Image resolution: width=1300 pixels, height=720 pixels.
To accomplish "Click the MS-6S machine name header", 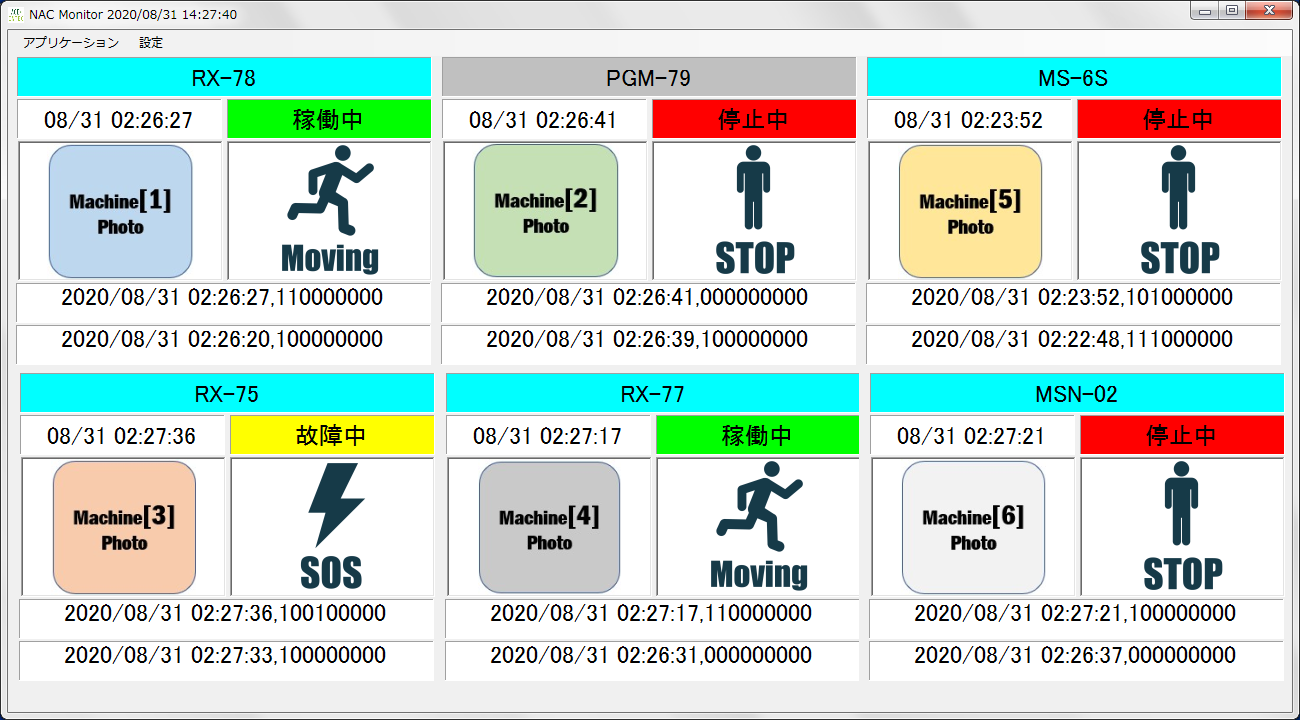I will point(1074,77).
